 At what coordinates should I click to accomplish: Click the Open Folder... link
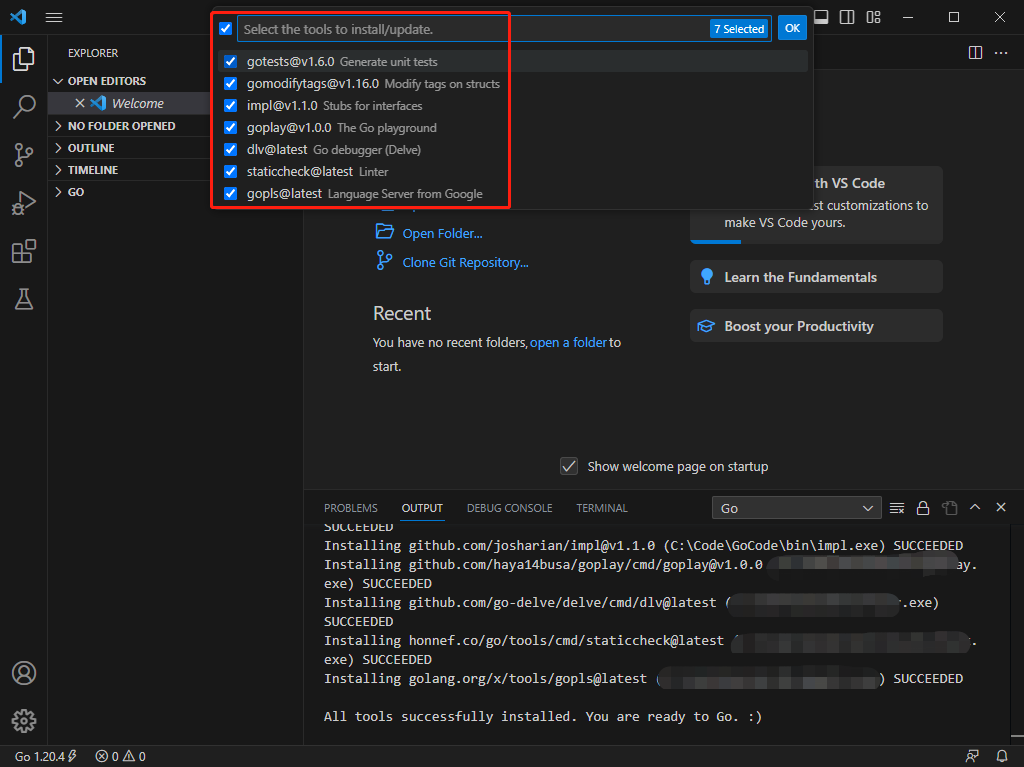(442, 233)
